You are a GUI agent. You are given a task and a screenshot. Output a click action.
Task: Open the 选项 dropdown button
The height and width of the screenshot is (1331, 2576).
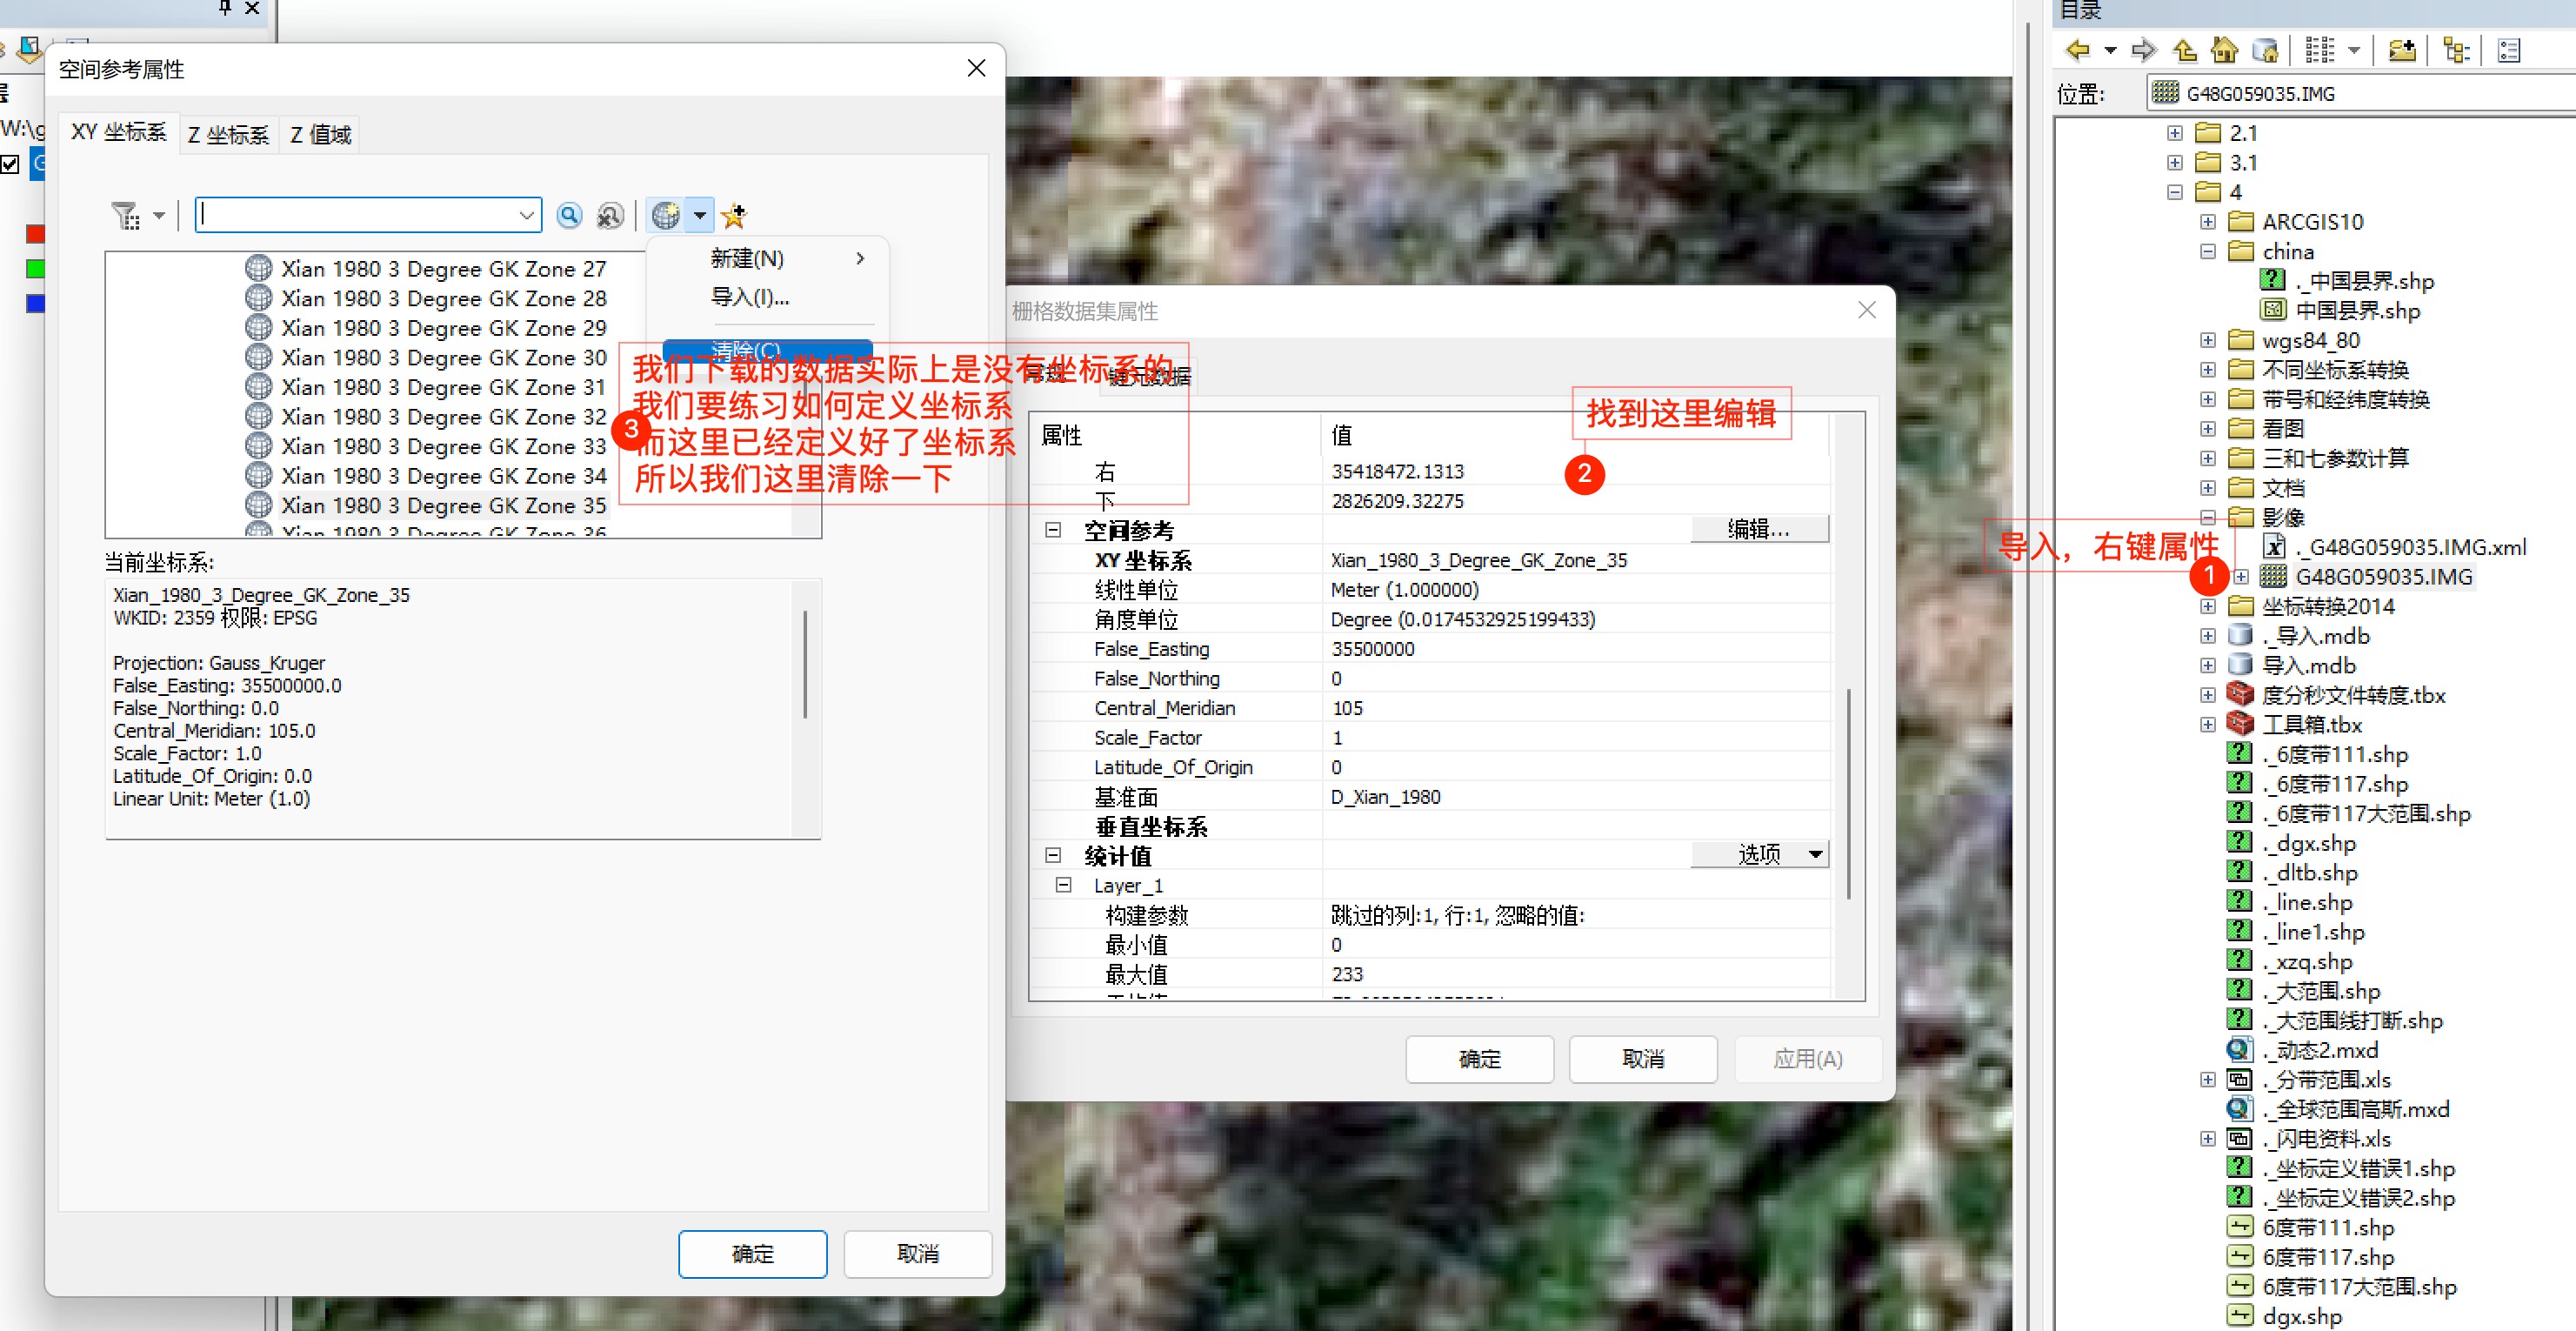(x=1759, y=854)
